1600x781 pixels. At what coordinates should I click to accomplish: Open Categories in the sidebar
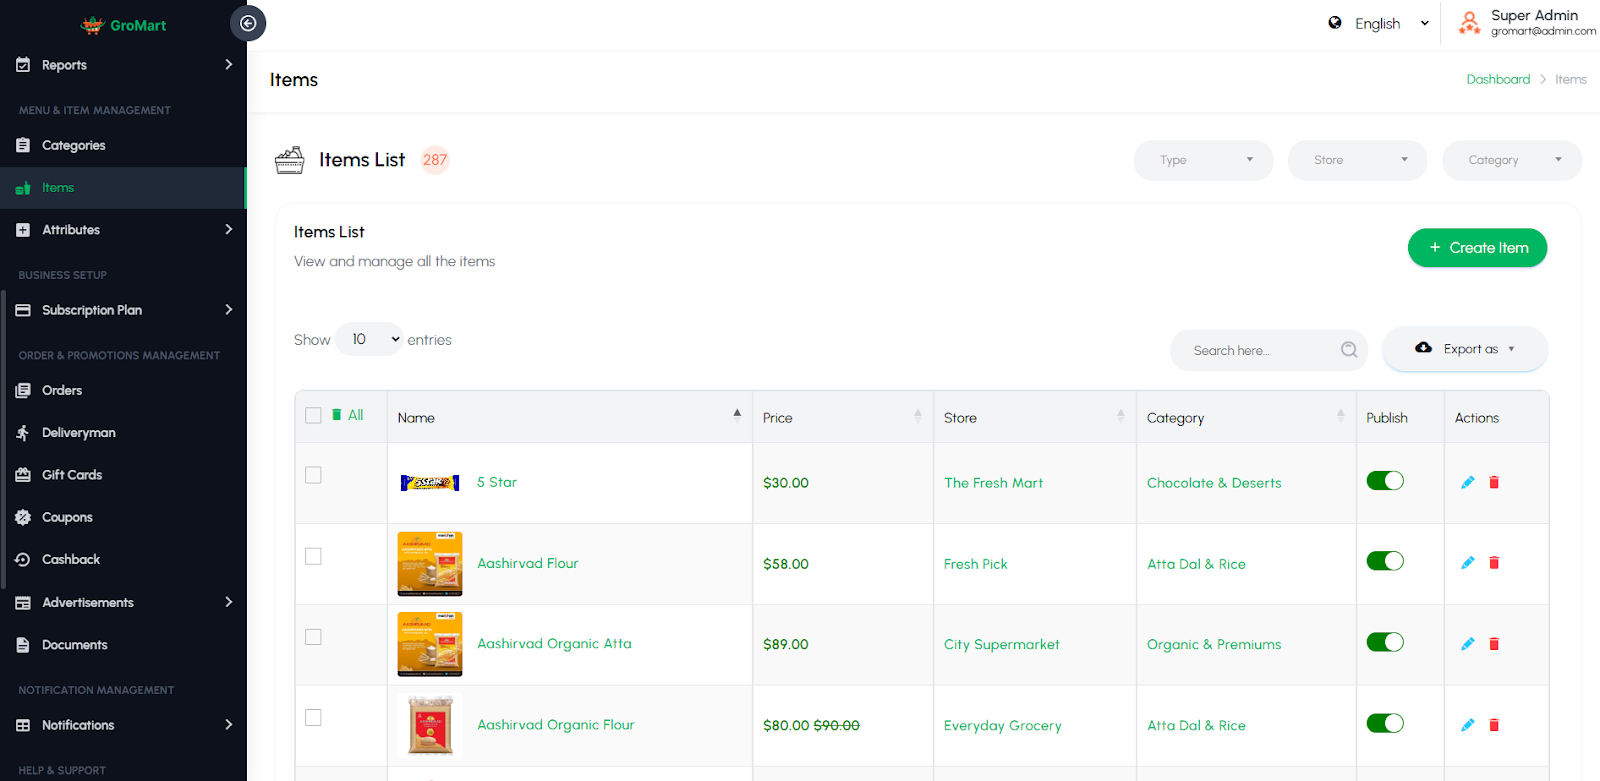(x=73, y=145)
